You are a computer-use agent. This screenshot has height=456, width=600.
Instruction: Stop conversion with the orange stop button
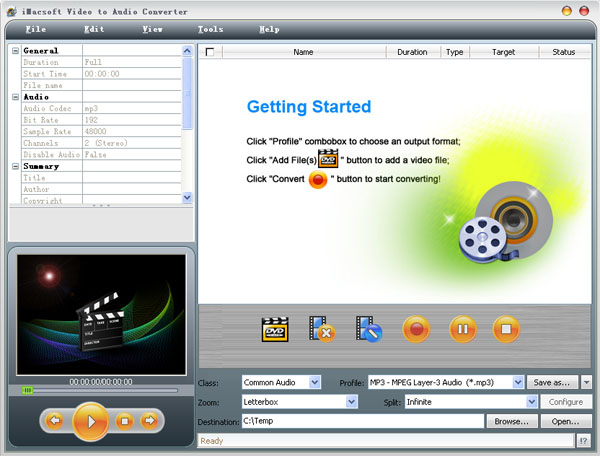(x=507, y=329)
